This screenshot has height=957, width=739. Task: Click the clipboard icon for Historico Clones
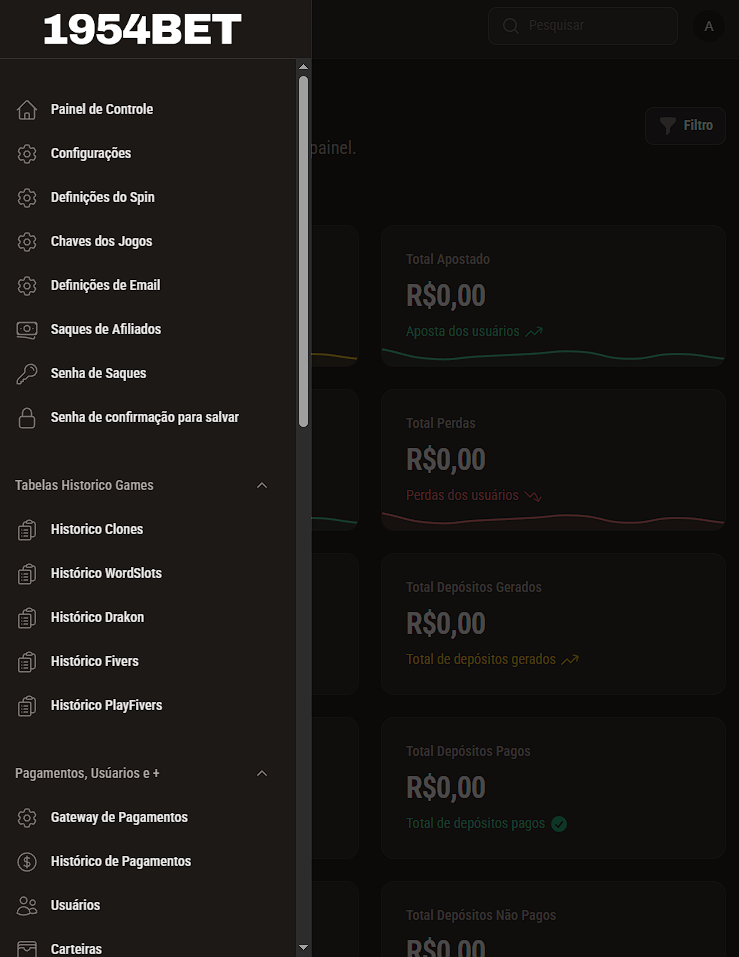pos(27,529)
